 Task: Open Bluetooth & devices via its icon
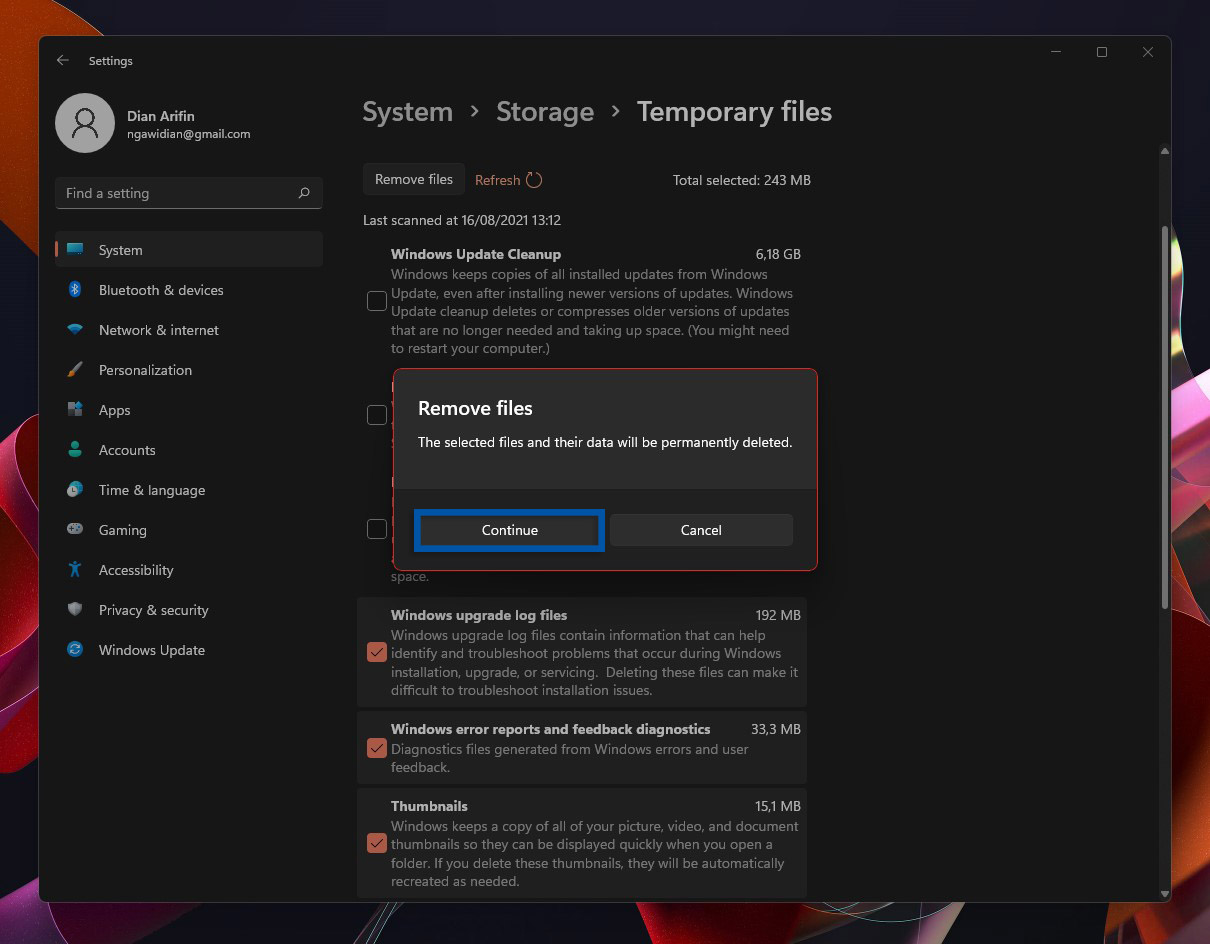(75, 290)
